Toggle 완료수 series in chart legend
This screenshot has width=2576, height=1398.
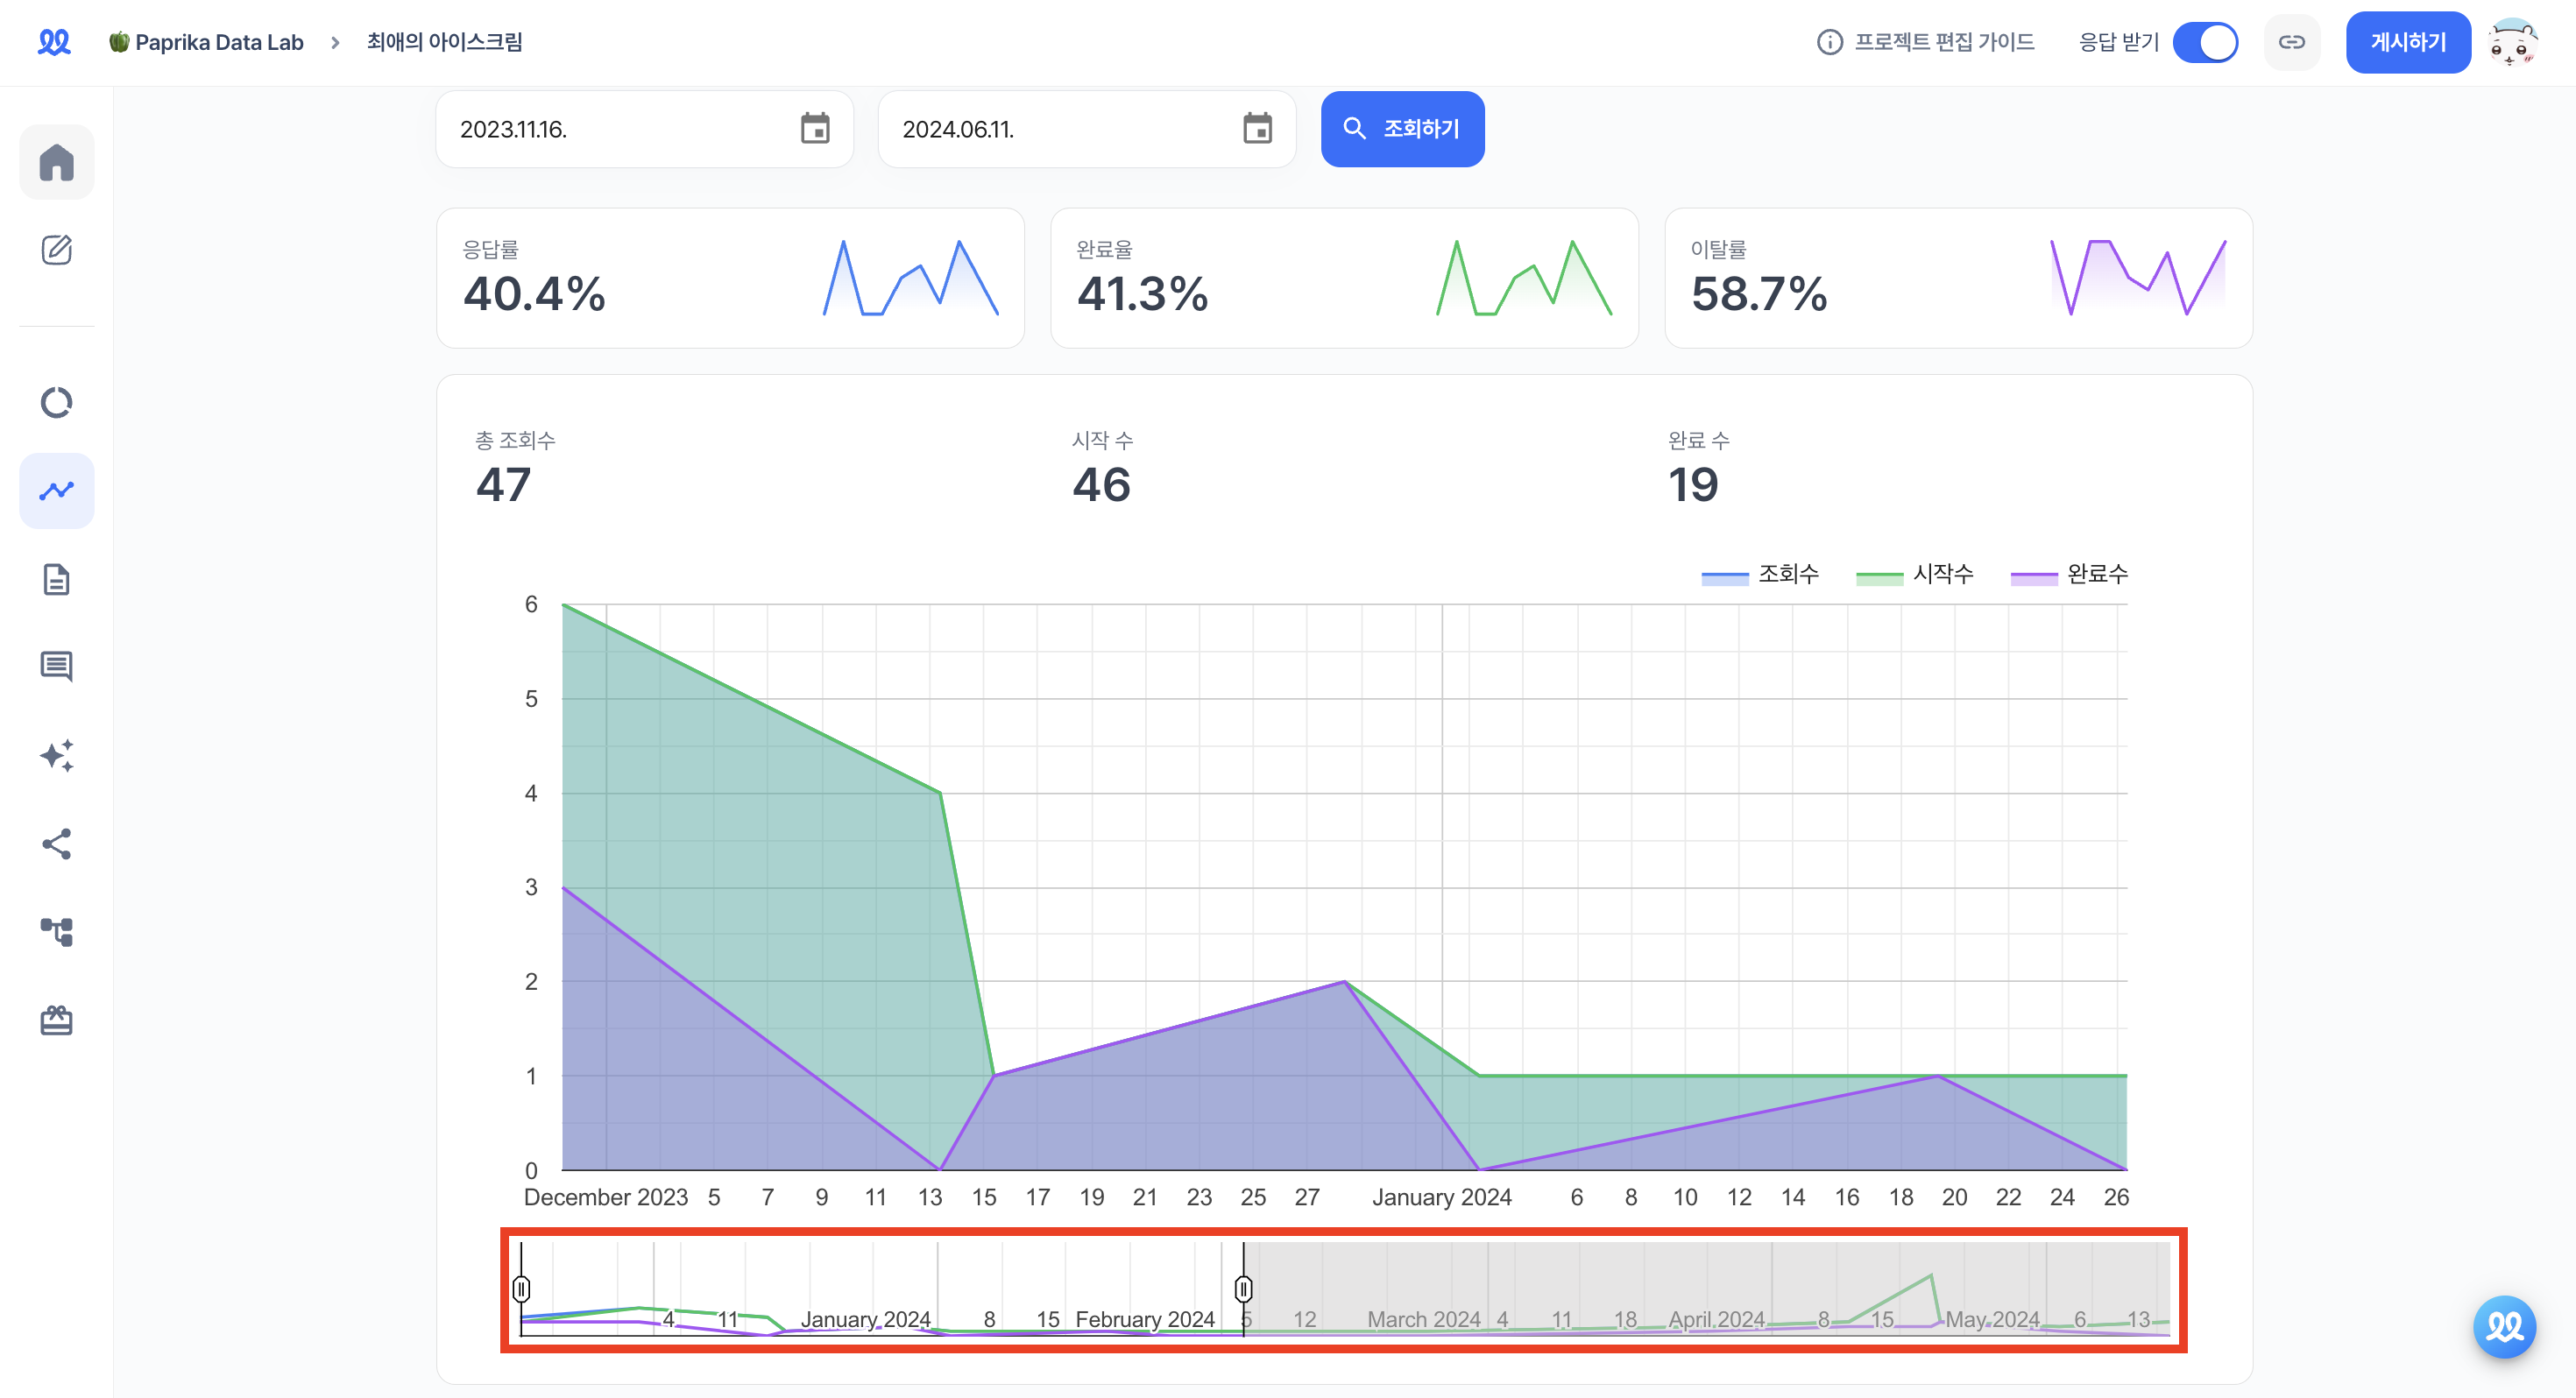pyautogui.click(x=2069, y=574)
